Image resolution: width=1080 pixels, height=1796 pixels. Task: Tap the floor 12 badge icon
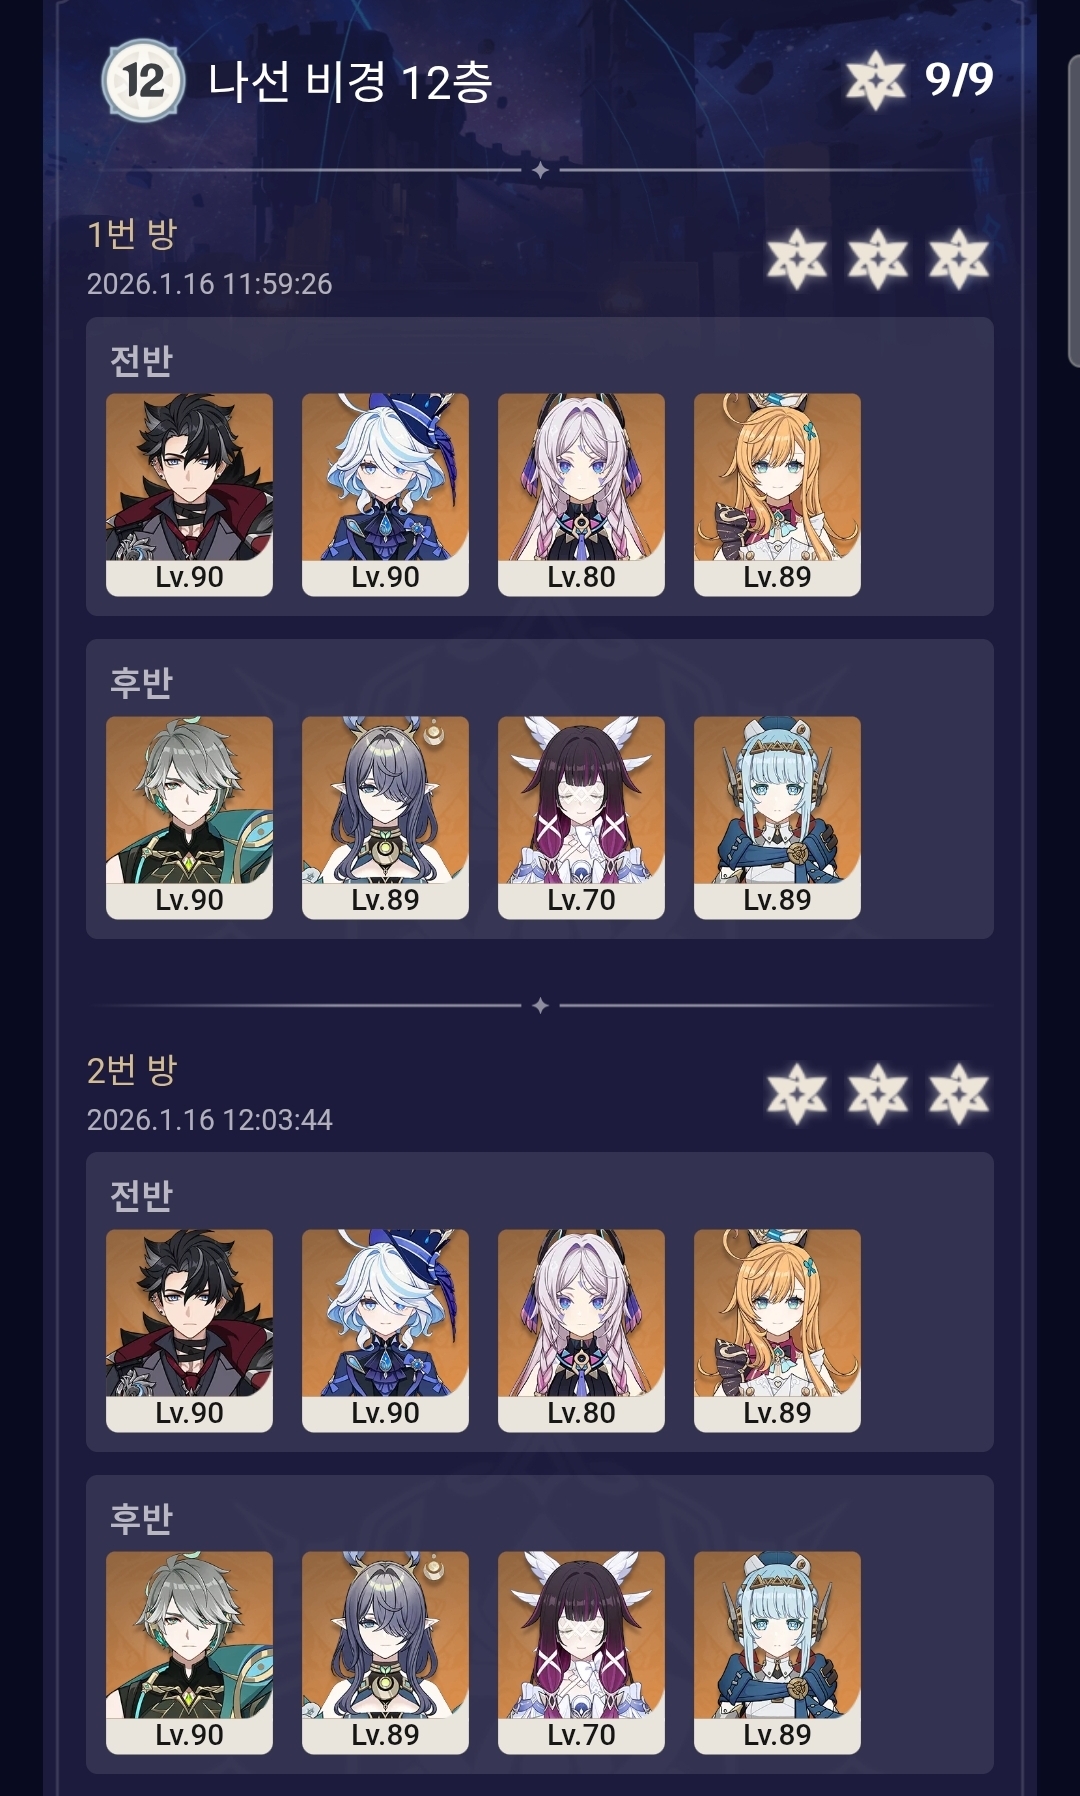(x=143, y=80)
